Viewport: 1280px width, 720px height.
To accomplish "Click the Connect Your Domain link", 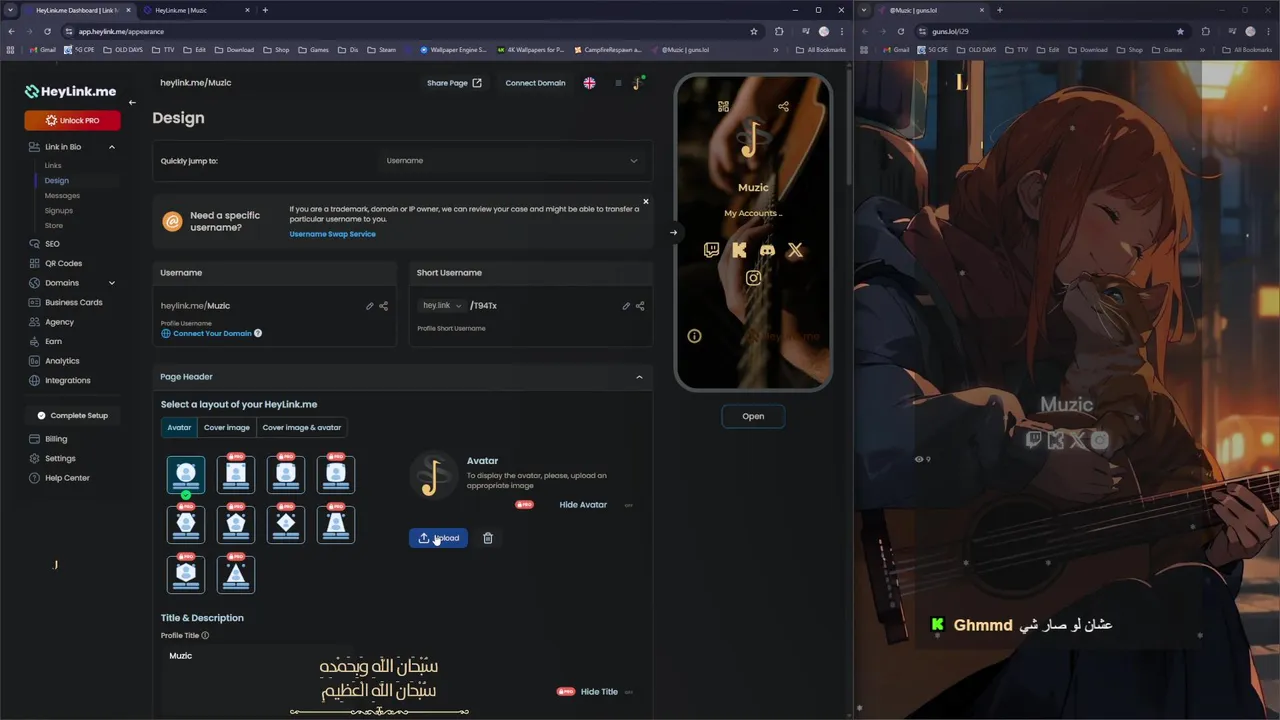I will click(212, 333).
